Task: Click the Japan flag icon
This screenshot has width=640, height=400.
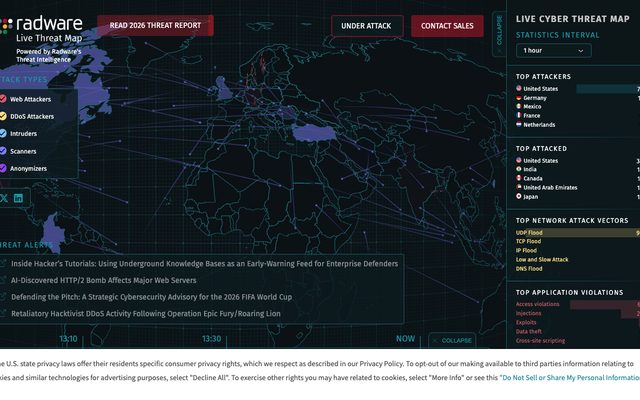Action: click(519, 196)
